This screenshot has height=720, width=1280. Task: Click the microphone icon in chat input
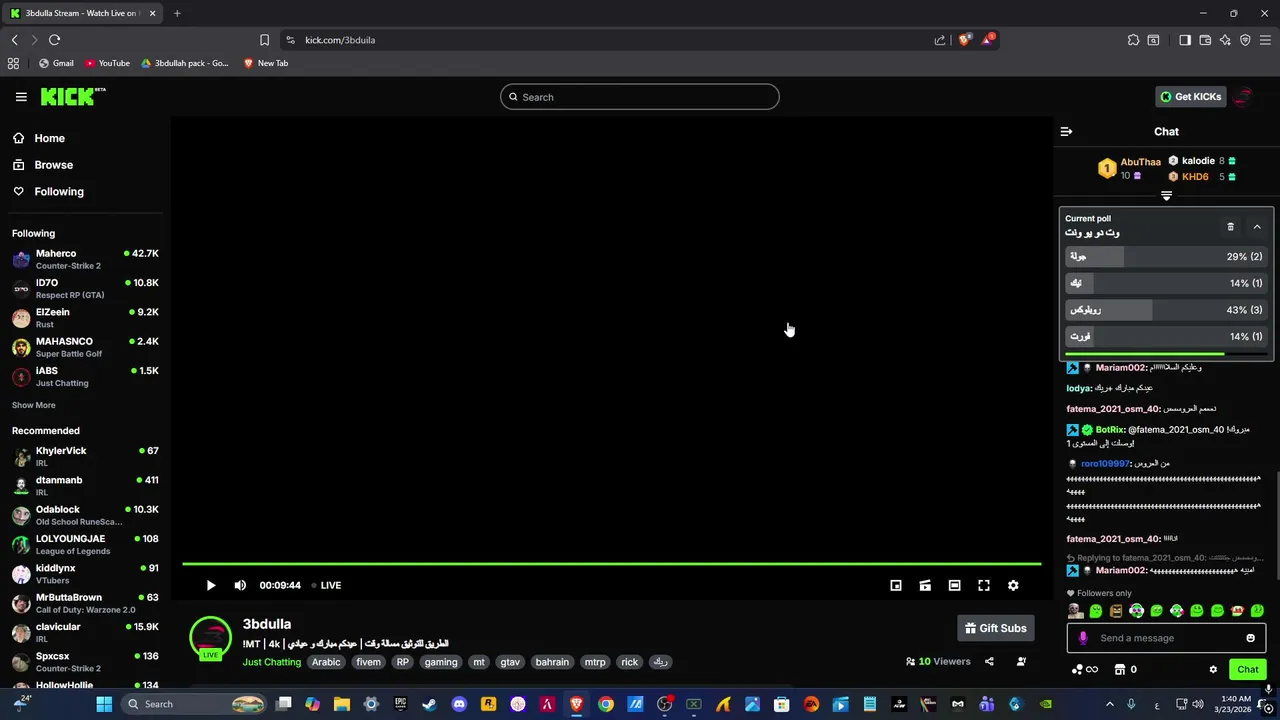click(1083, 638)
